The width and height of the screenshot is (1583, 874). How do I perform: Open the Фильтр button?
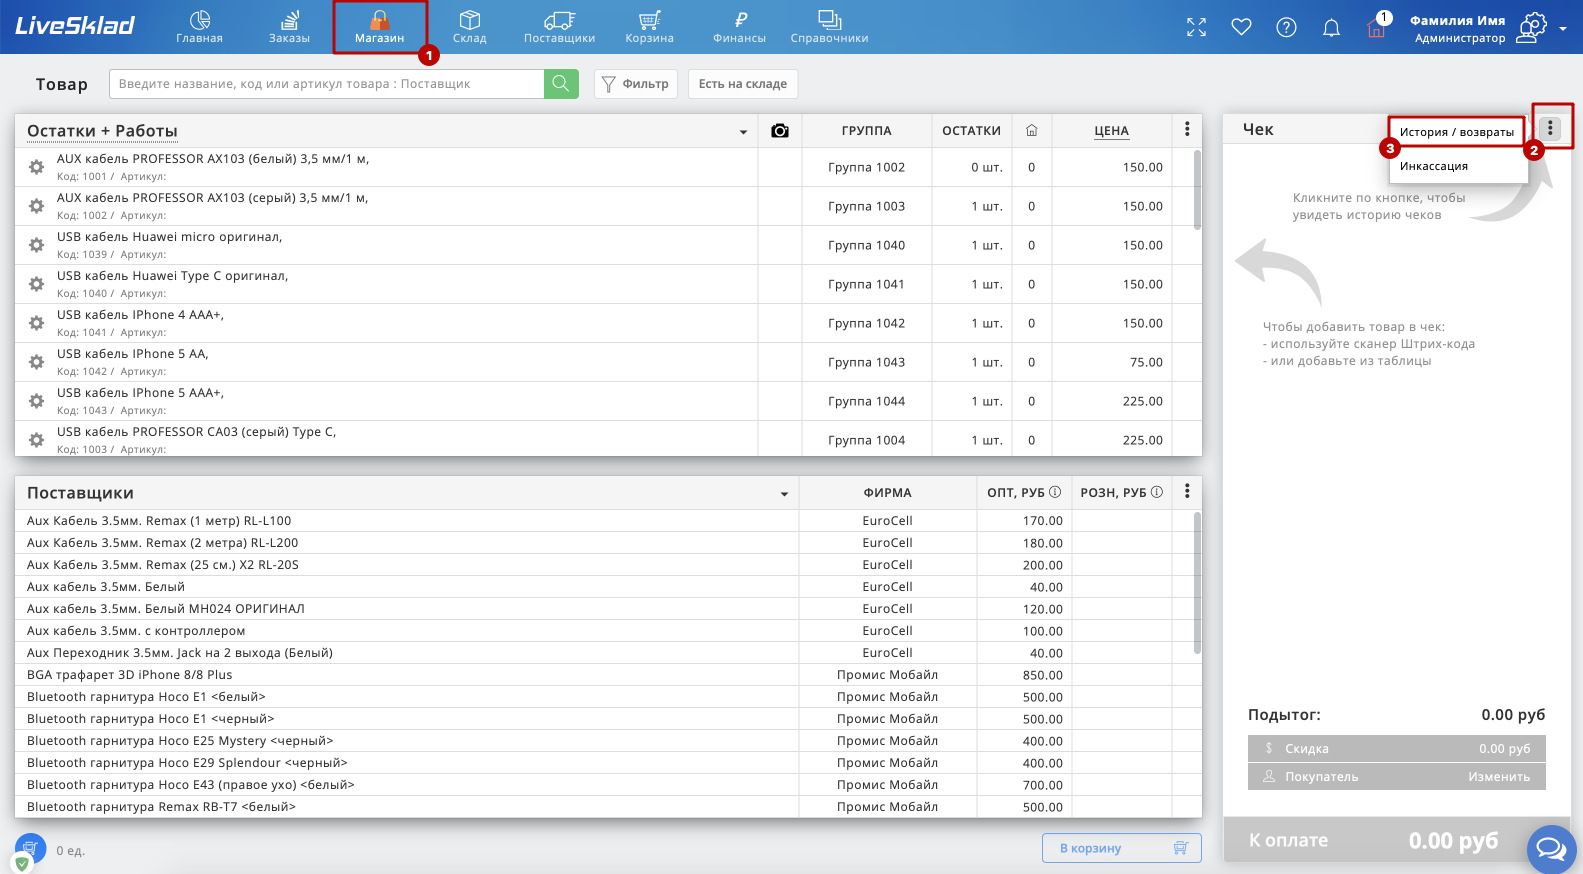pyautogui.click(x=636, y=84)
